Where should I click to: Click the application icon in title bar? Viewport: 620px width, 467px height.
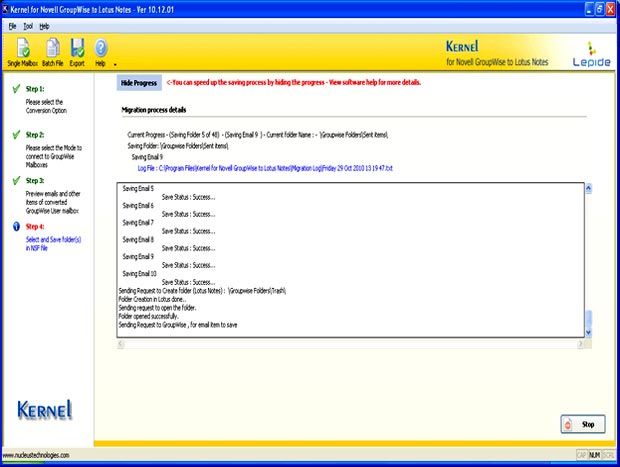pyautogui.click(x=6, y=8)
